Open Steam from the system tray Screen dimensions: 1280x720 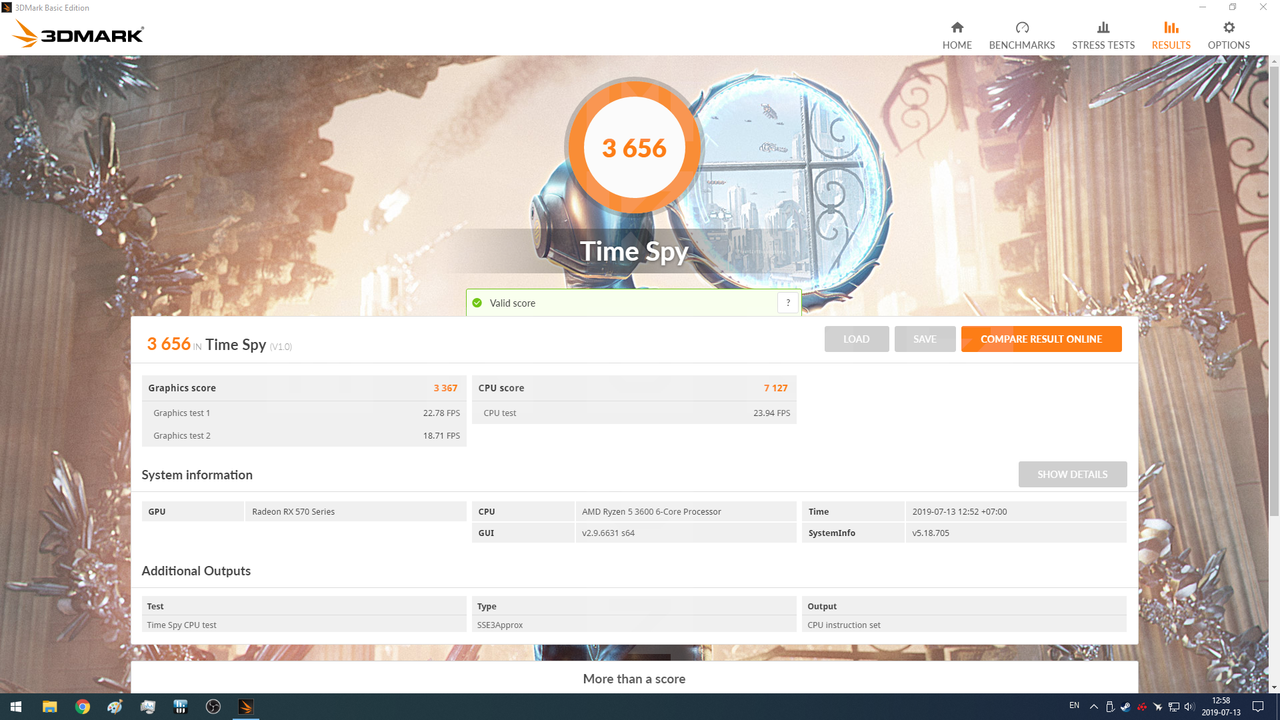(x=1124, y=707)
